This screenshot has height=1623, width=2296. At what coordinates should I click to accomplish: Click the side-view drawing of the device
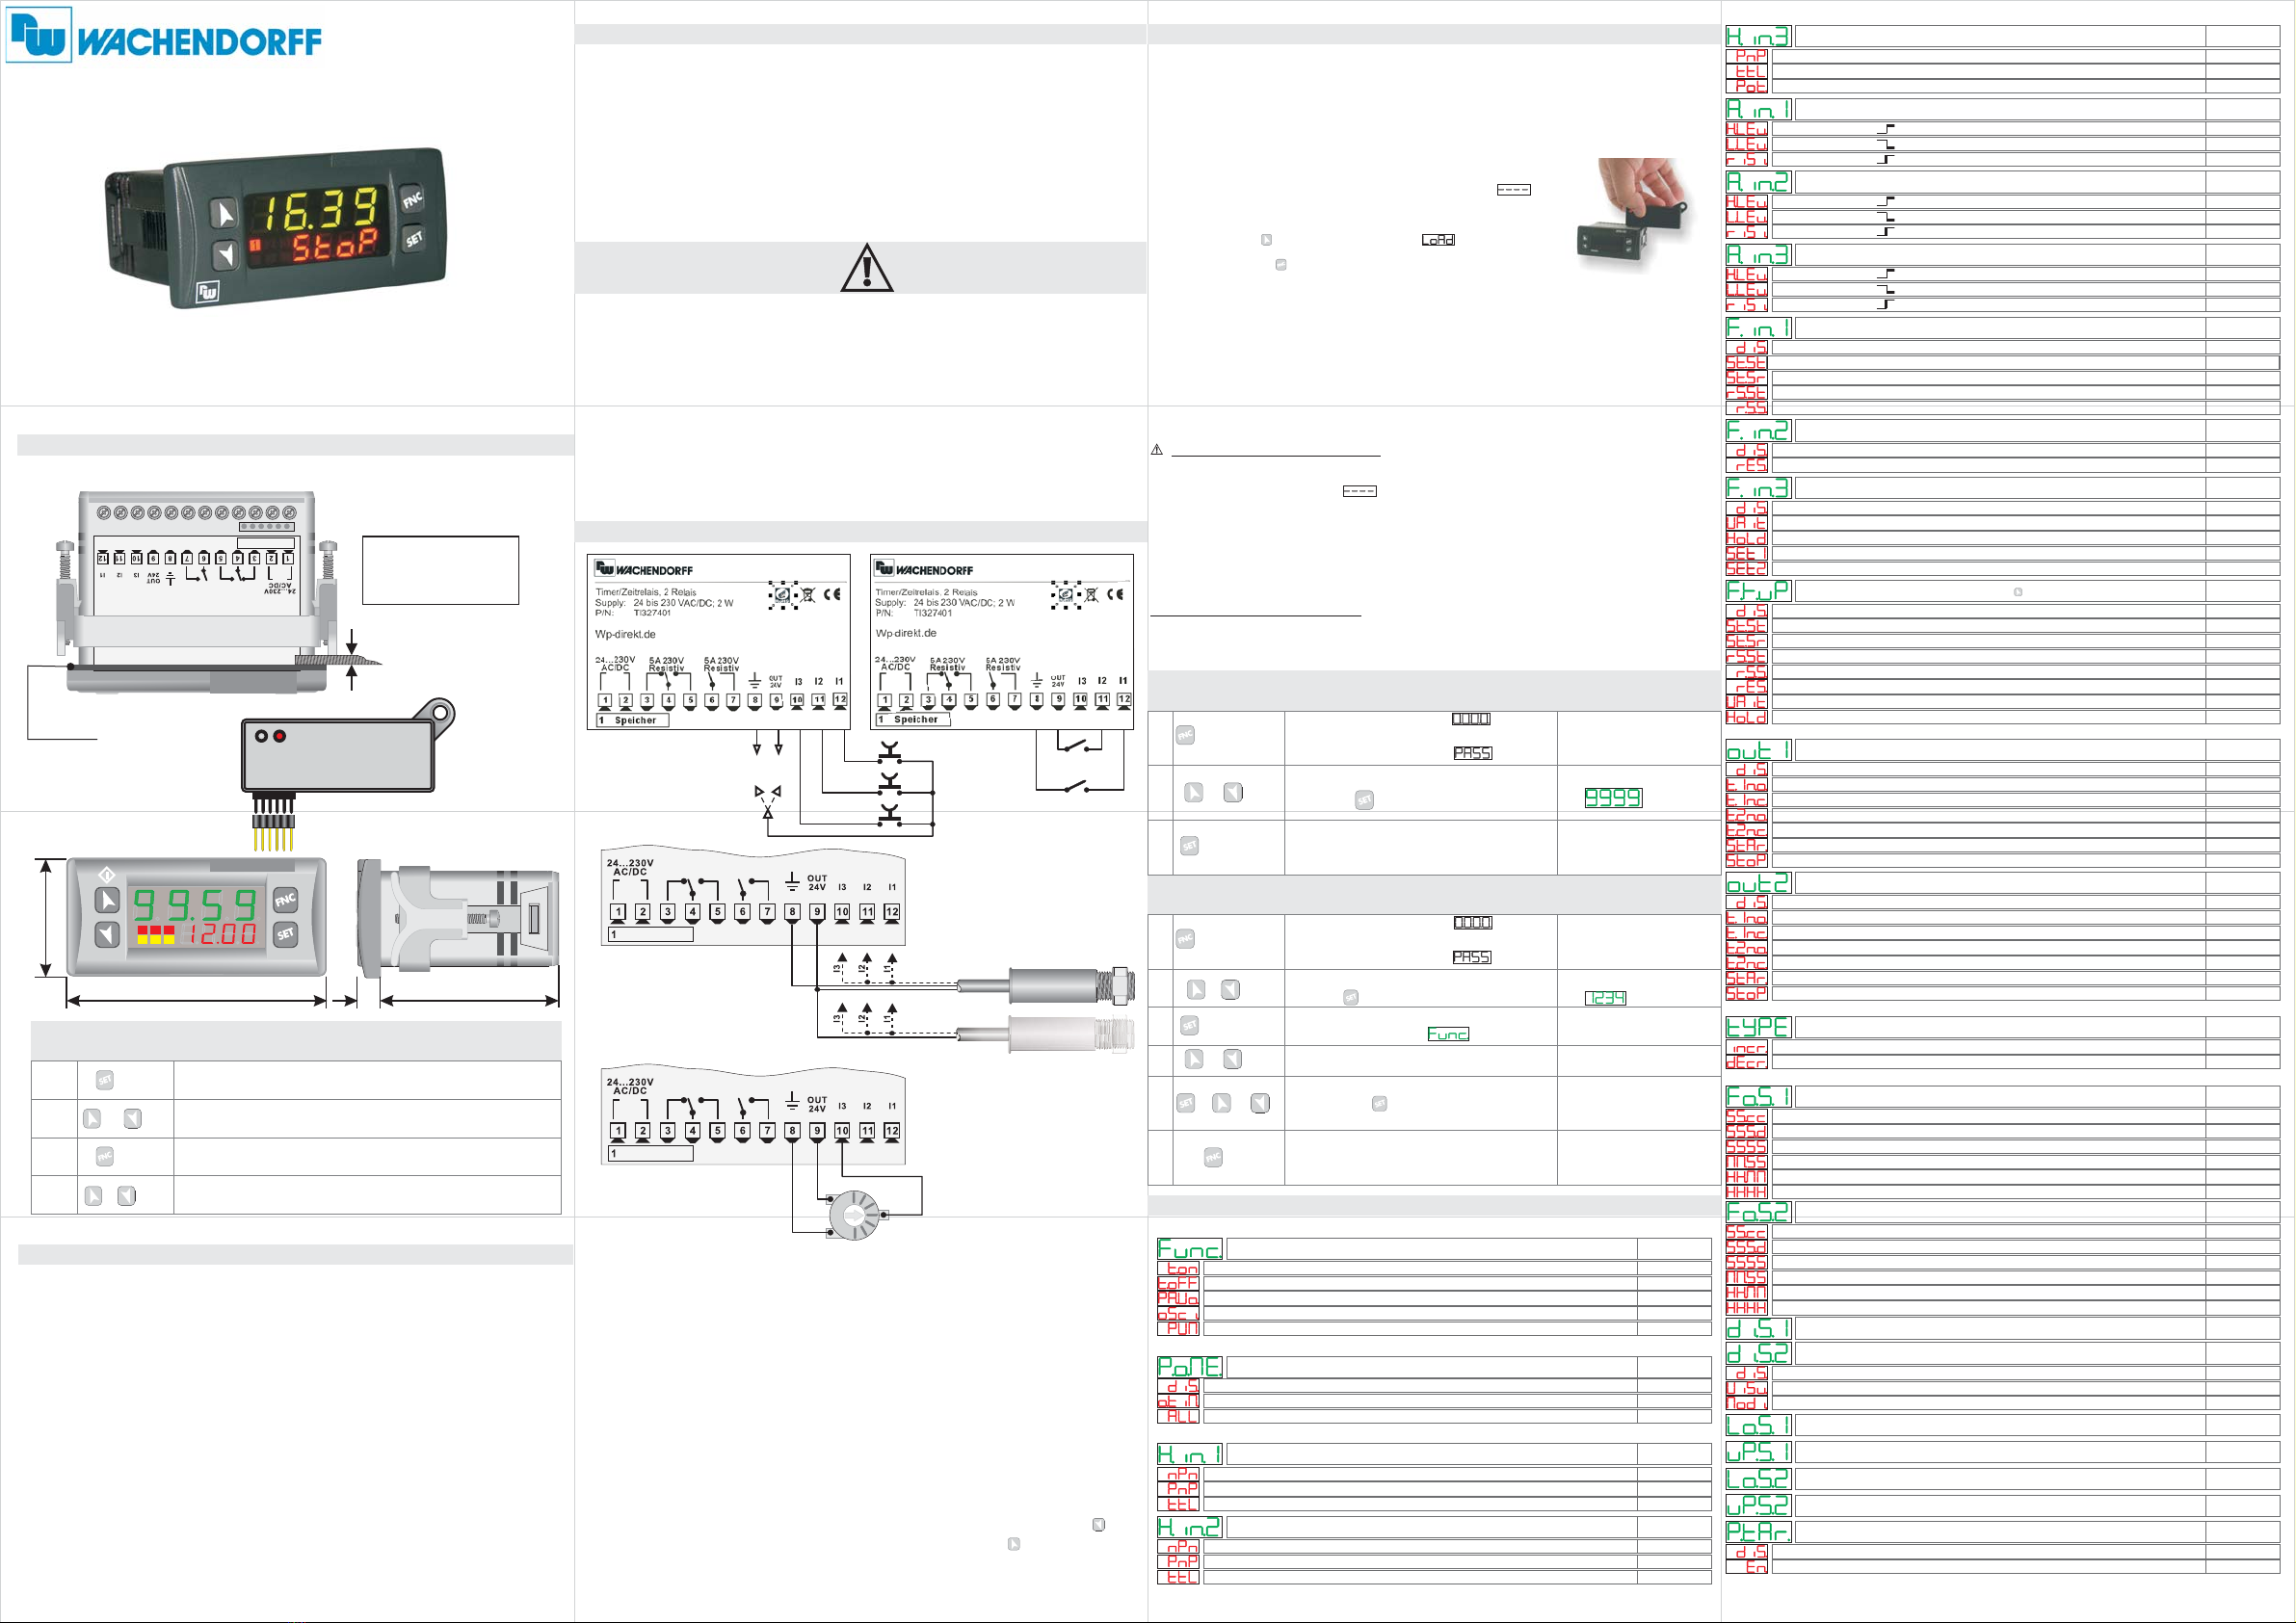pyautogui.click(x=458, y=917)
